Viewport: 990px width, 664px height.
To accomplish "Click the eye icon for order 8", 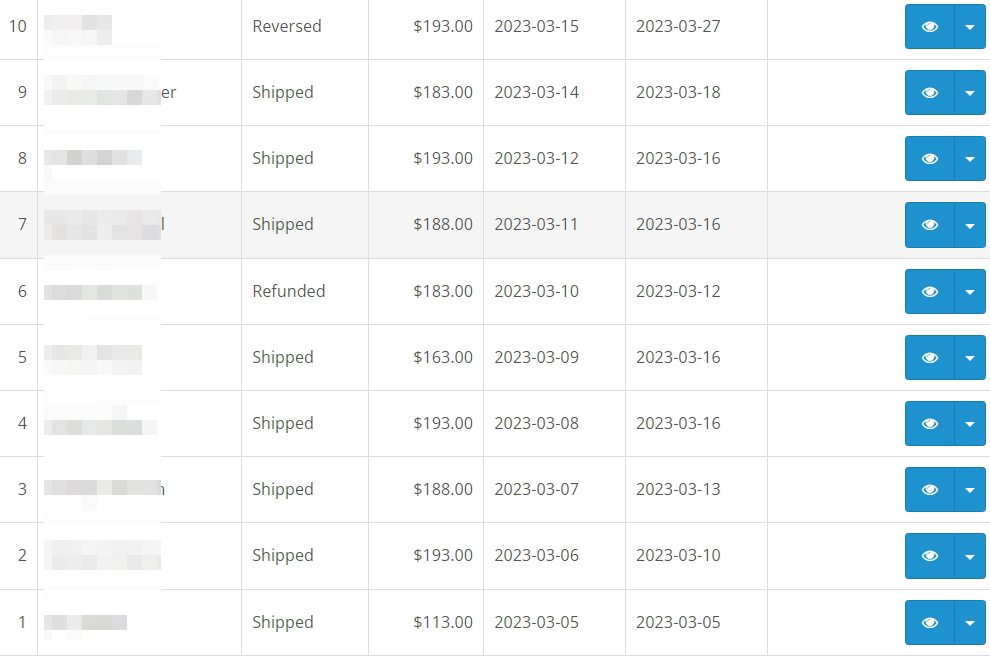I will point(929,158).
